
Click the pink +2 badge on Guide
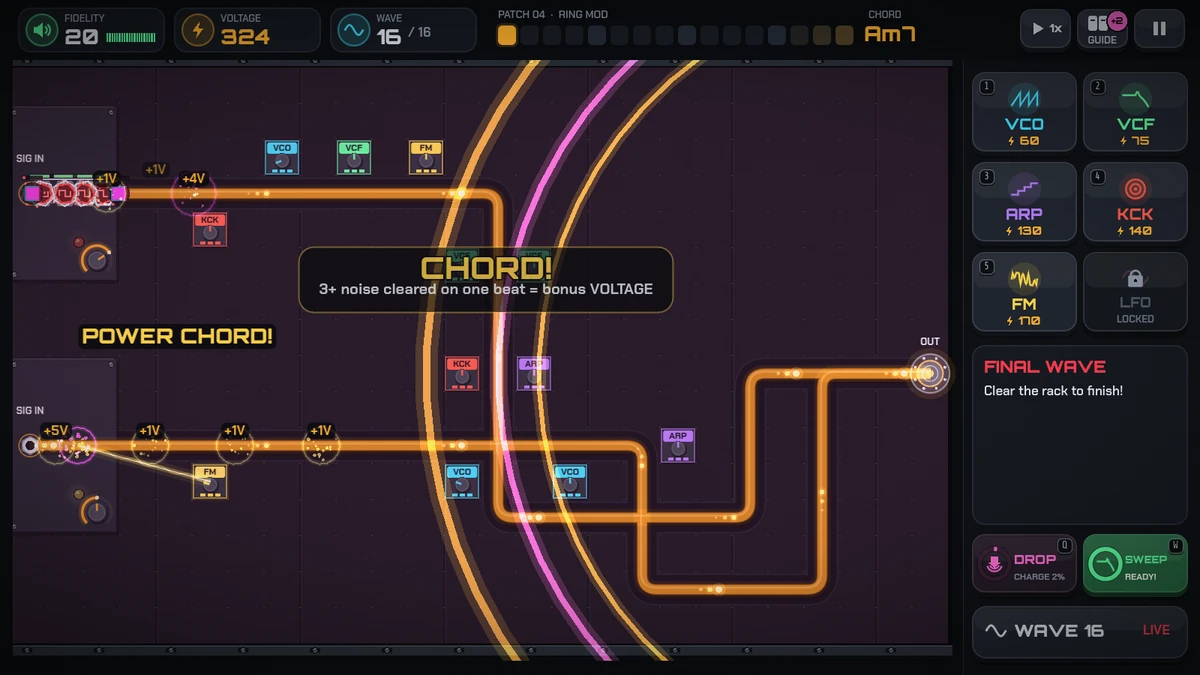pyautogui.click(x=1118, y=20)
